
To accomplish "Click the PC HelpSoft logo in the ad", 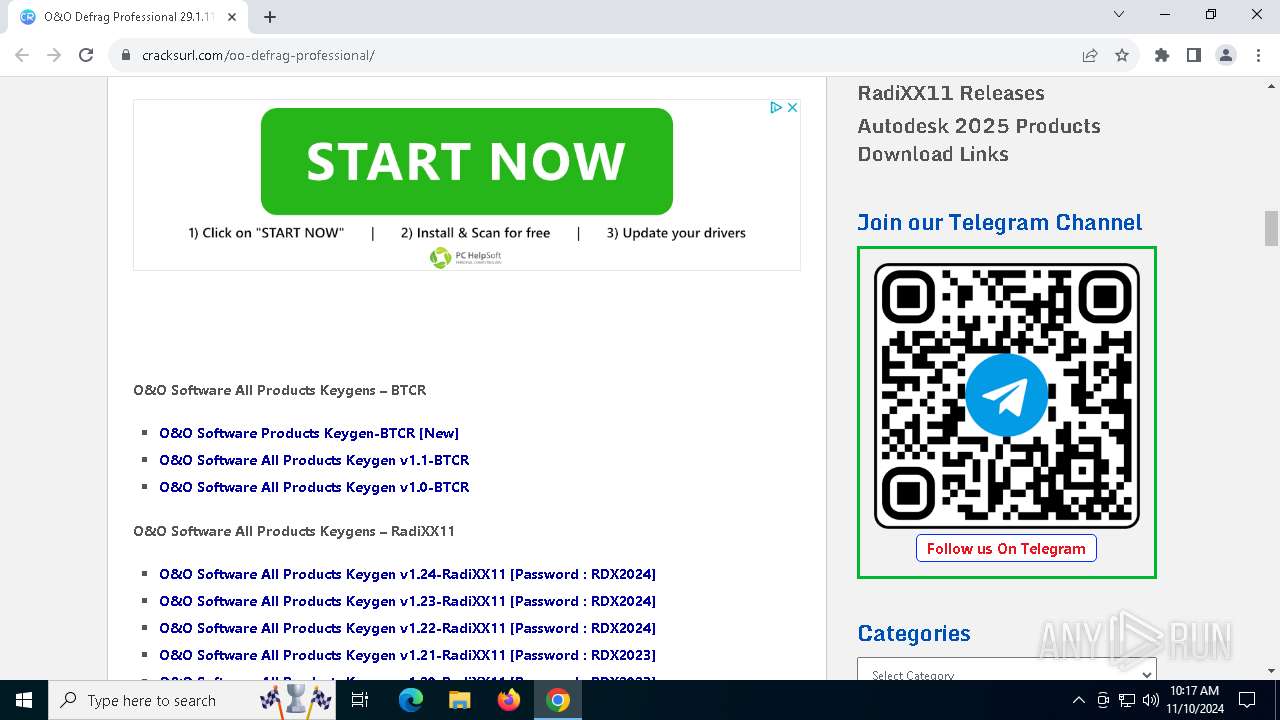I will point(466,258).
